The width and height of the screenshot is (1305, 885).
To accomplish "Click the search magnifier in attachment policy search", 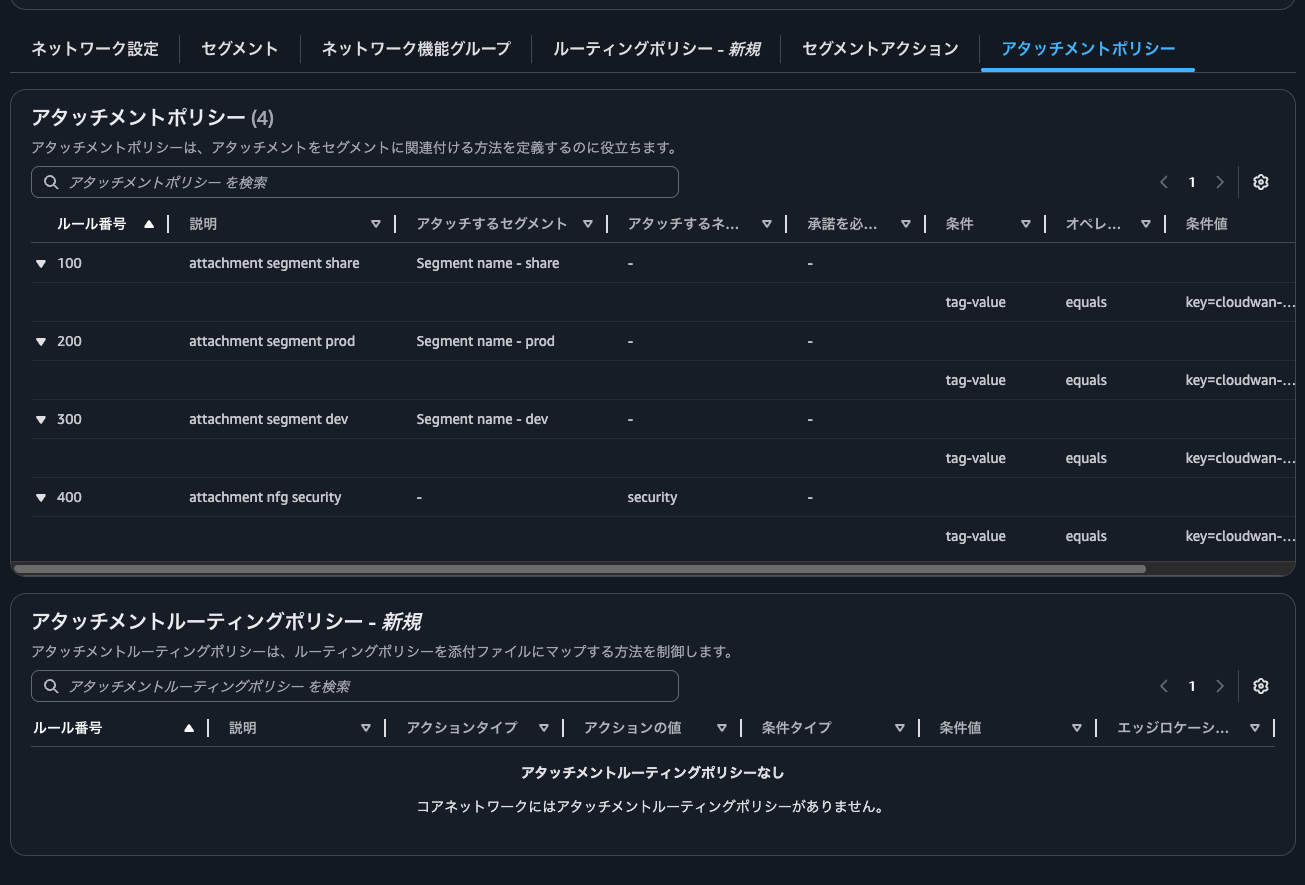I will (51, 182).
